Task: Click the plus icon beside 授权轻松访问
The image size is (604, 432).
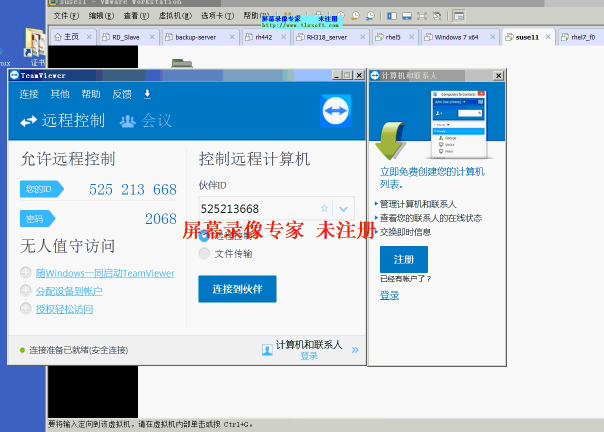Action: [x=26, y=309]
